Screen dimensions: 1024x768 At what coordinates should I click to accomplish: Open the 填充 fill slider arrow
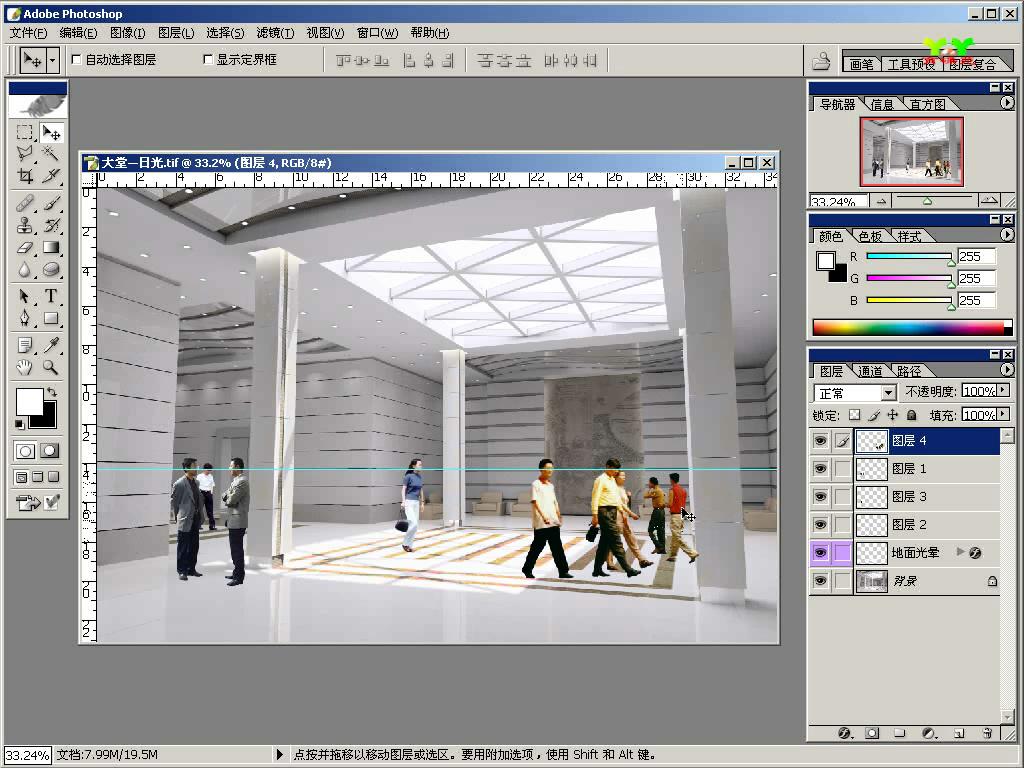click(1003, 414)
